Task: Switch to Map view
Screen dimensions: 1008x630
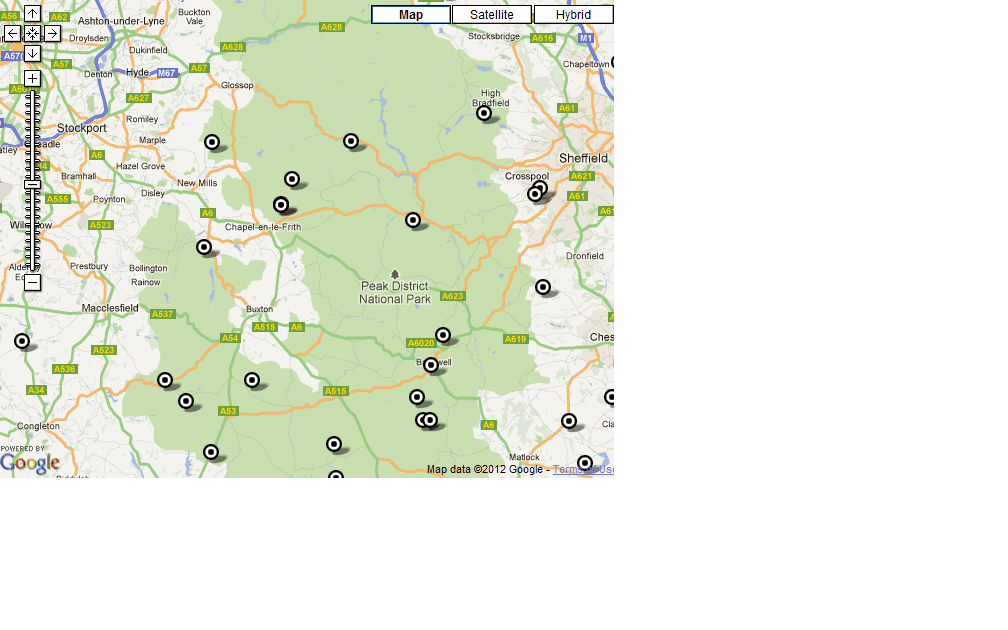Action: (411, 15)
